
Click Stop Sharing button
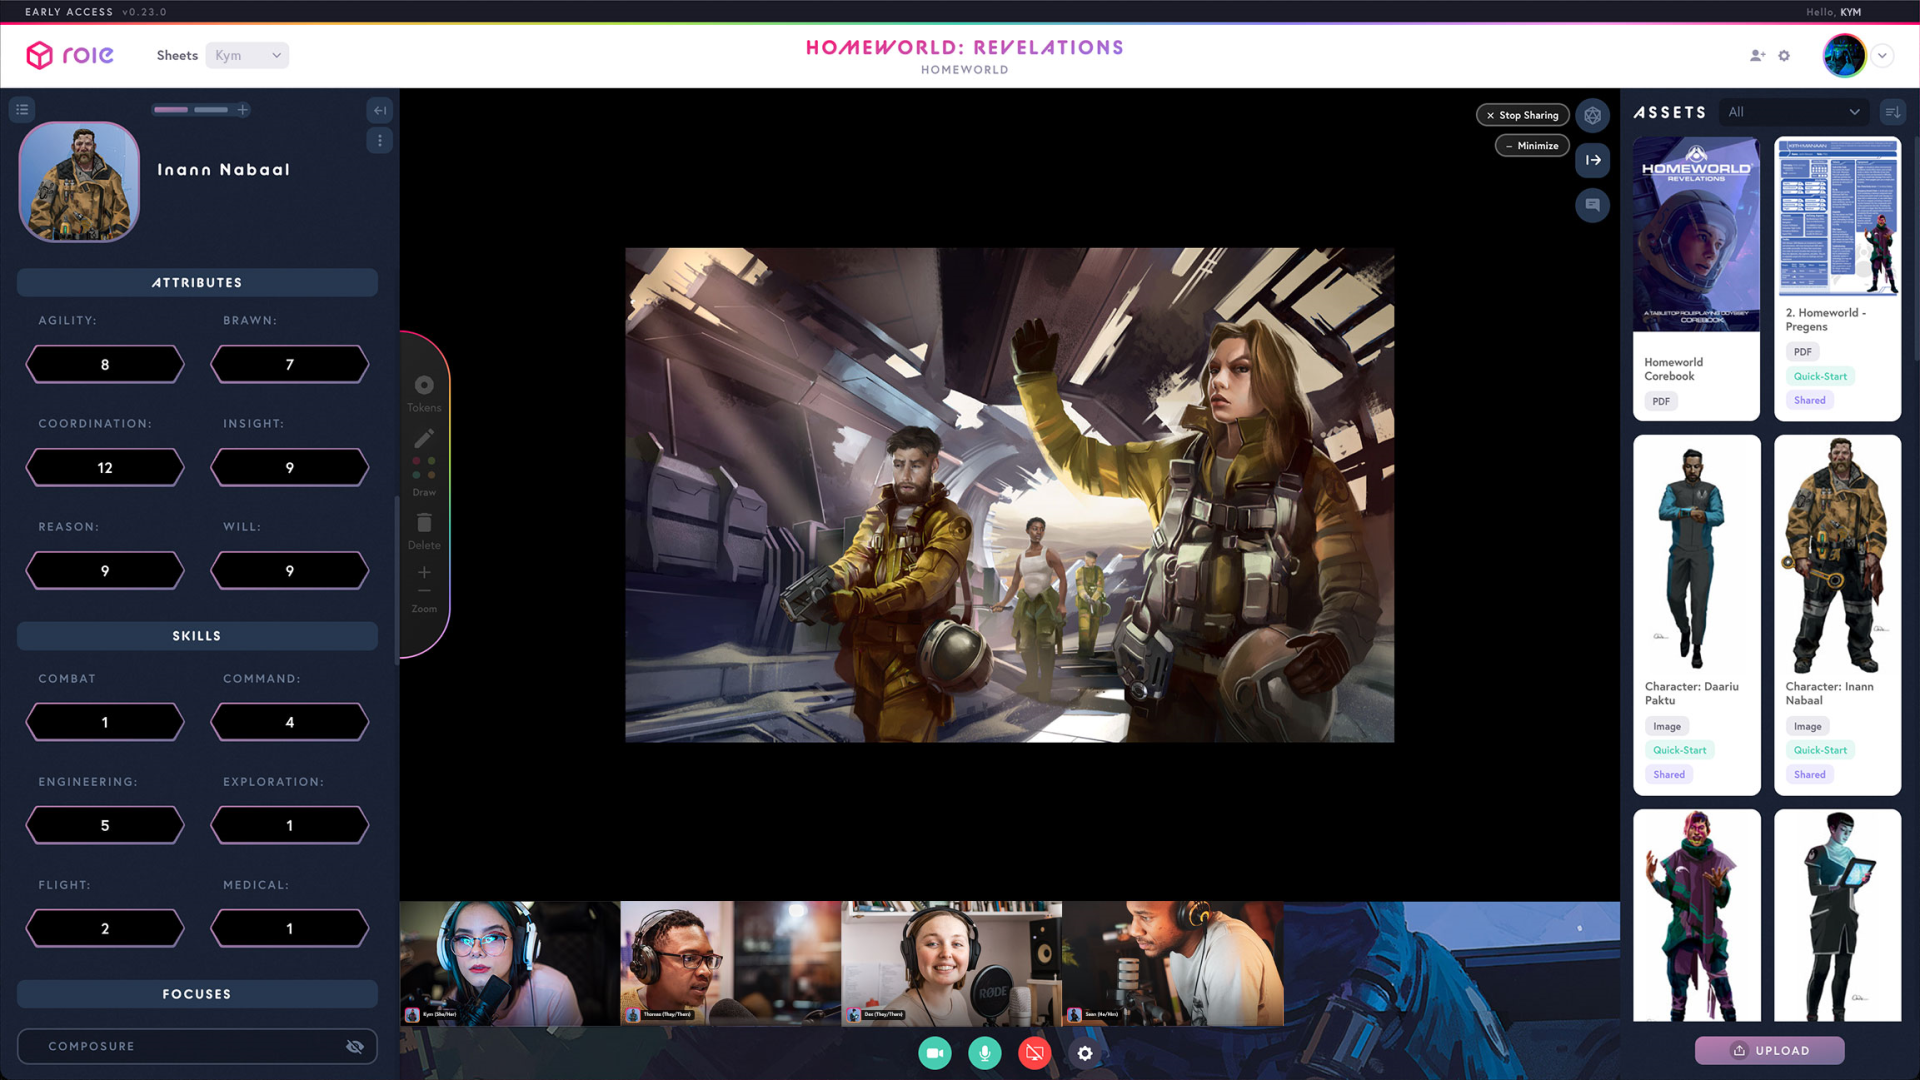[x=1523, y=116]
